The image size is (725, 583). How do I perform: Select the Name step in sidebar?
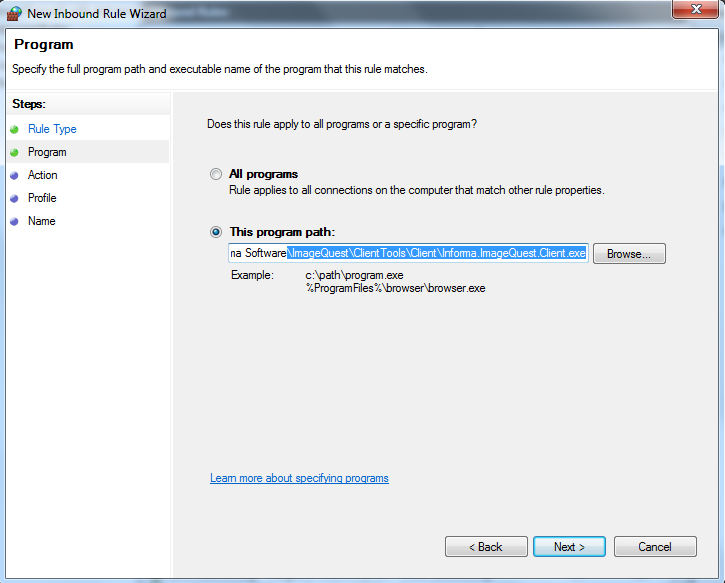(x=42, y=221)
